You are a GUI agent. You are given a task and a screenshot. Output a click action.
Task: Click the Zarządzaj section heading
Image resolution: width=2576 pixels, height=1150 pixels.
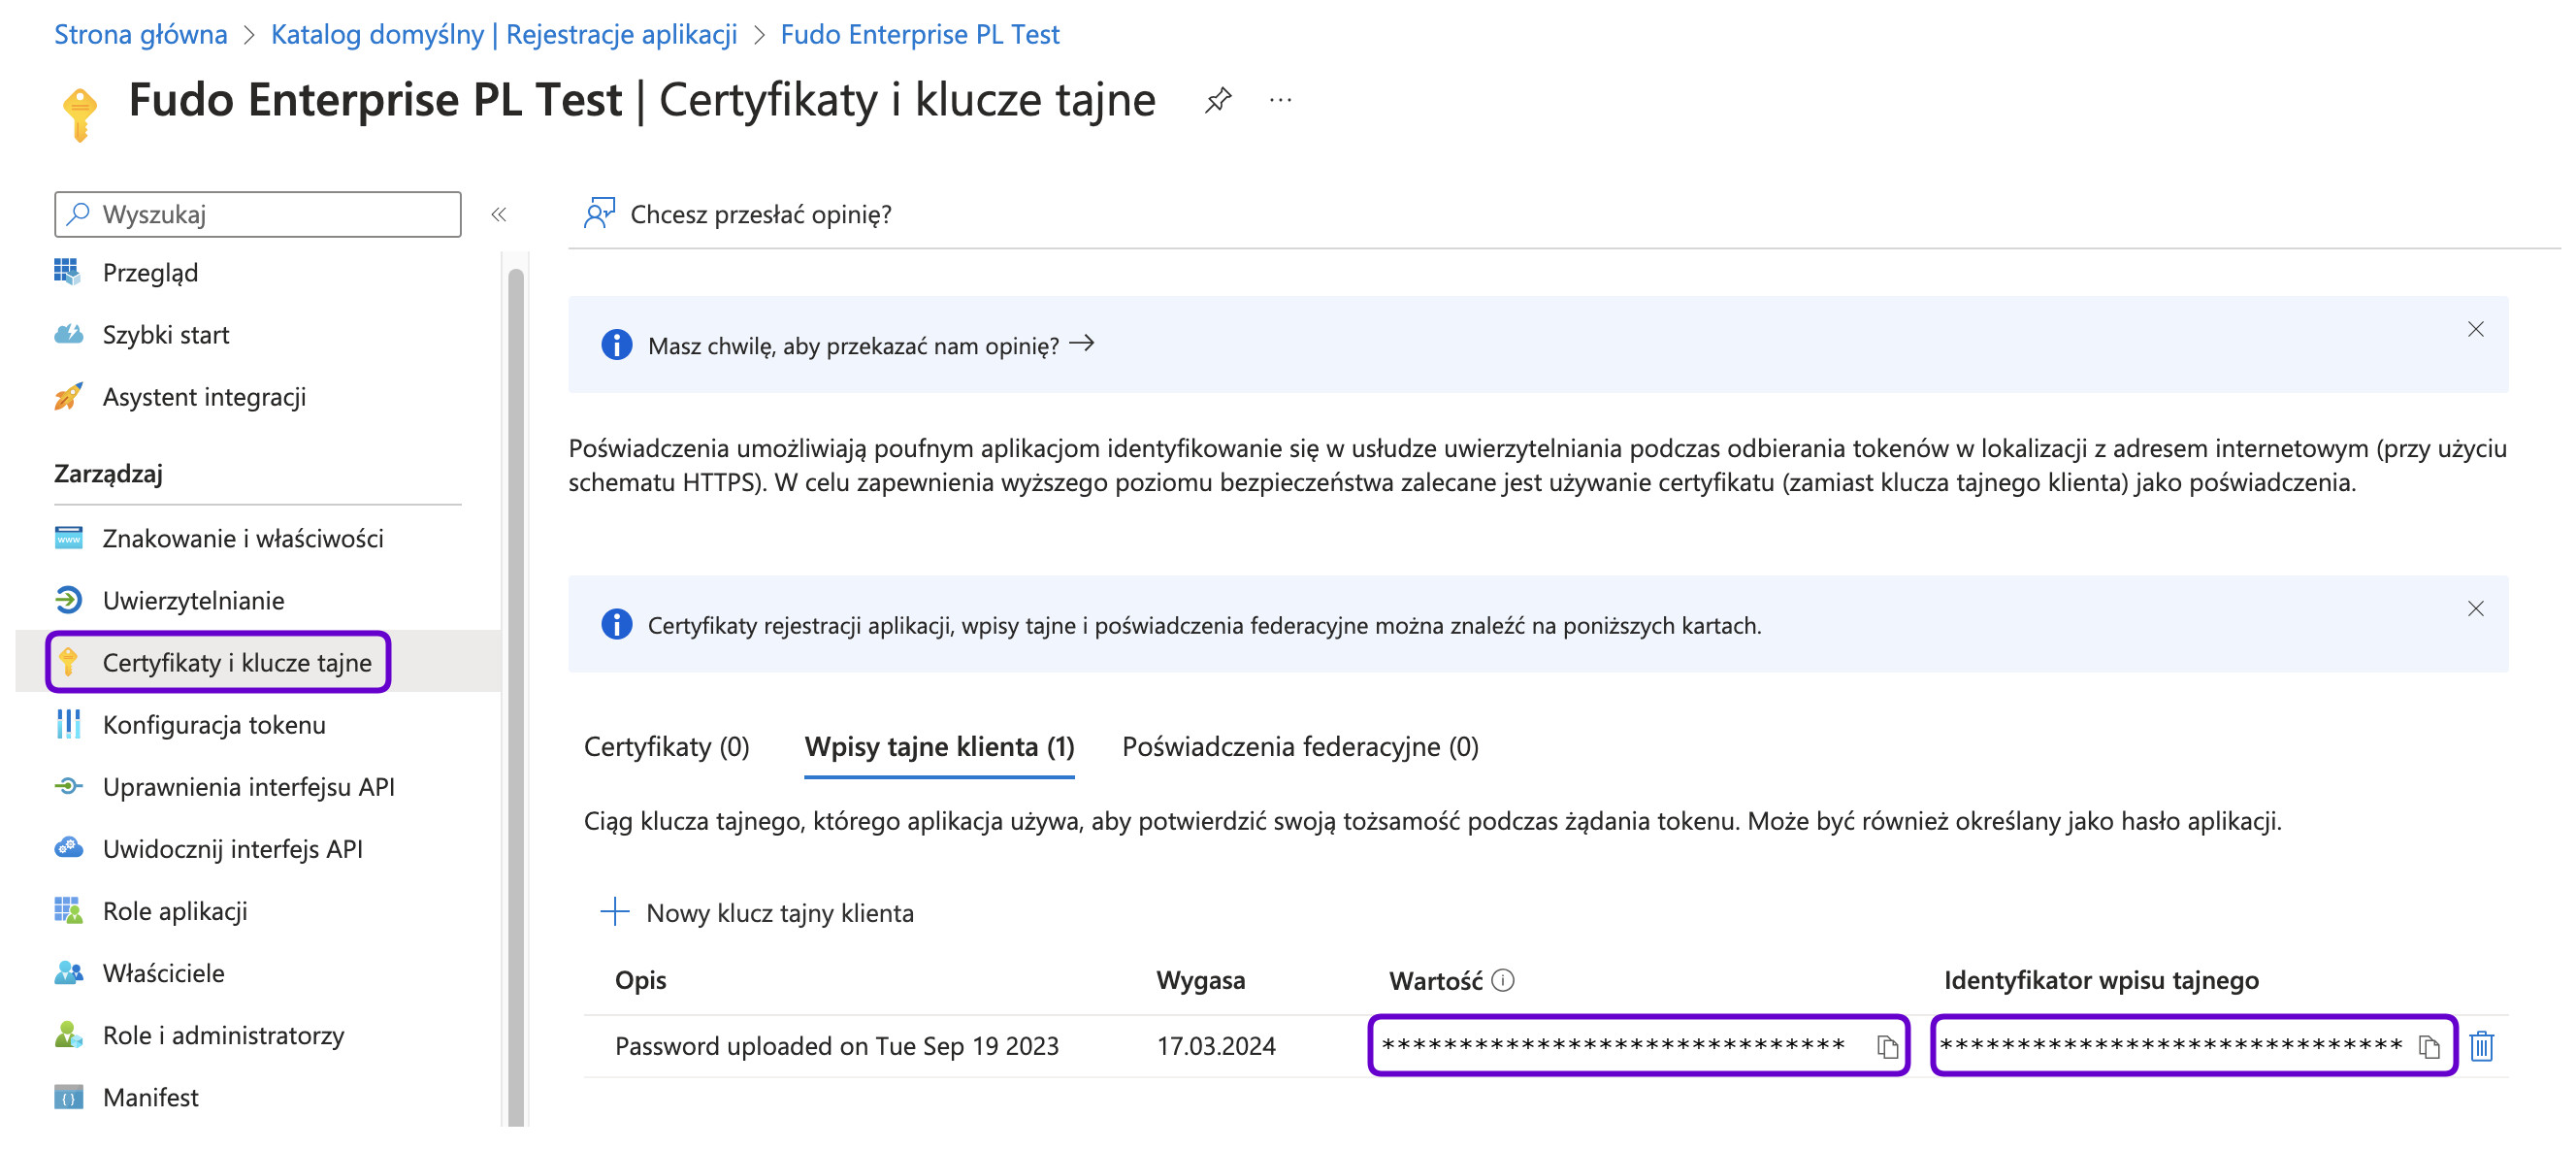tap(108, 474)
